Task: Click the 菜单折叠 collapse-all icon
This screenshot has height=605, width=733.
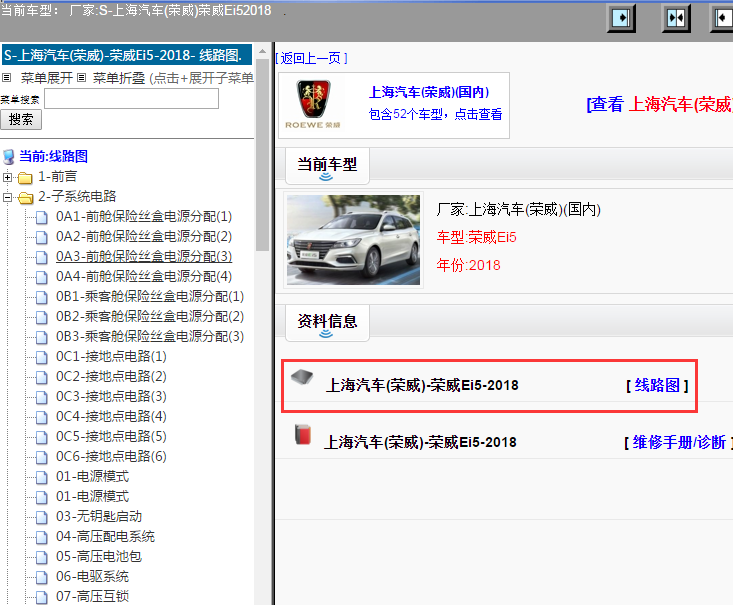Action: click(x=81, y=78)
